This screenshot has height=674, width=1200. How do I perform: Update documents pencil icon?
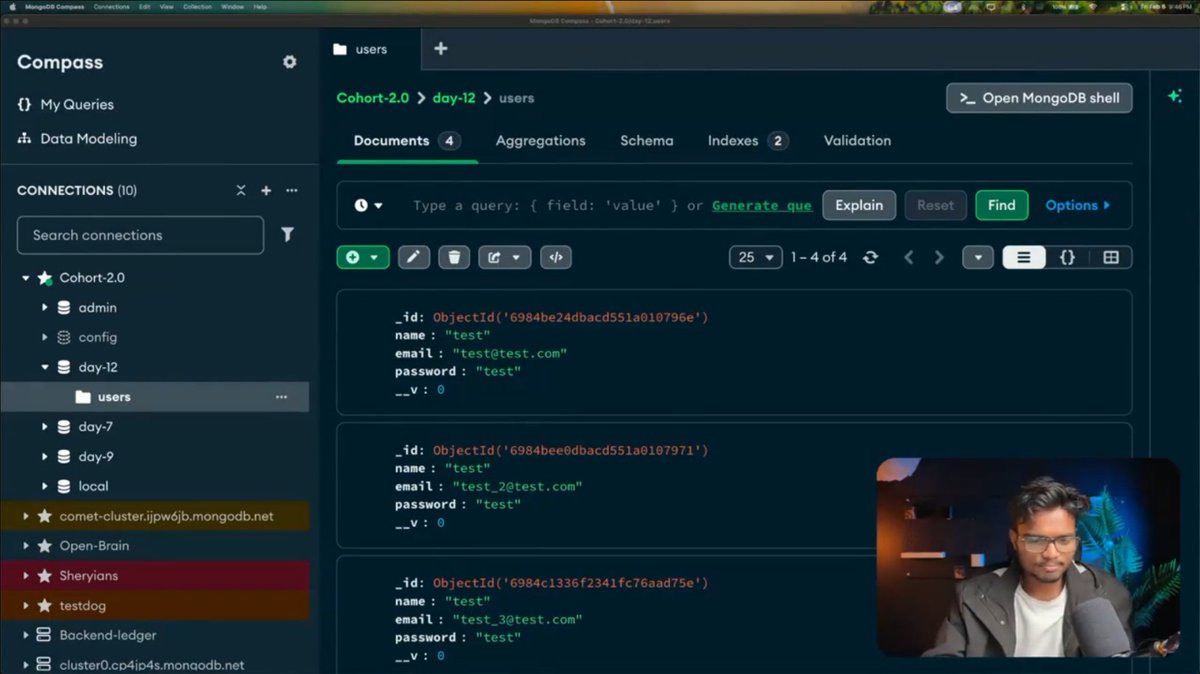pyautogui.click(x=414, y=257)
